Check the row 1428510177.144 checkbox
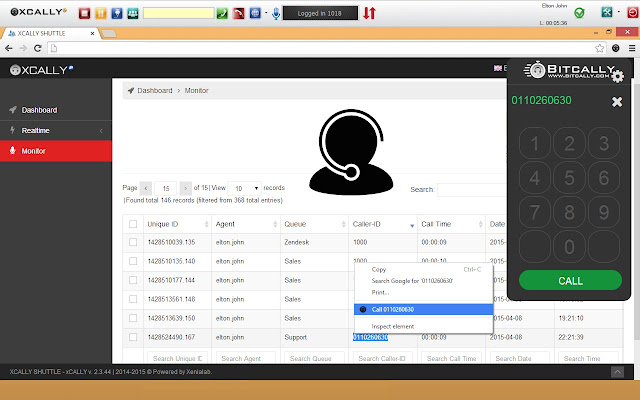Viewport: 640px width, 400px height. click(133, 280)
